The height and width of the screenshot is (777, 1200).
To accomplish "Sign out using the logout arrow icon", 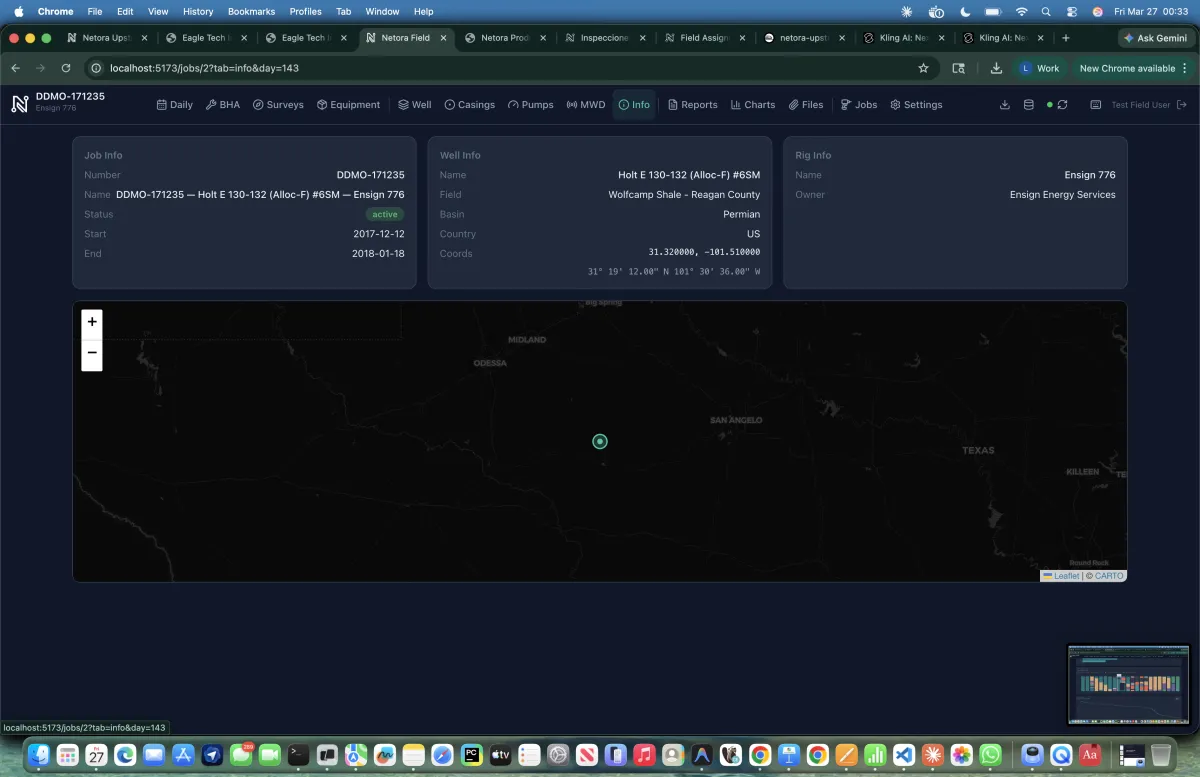I will (1182, 104).
